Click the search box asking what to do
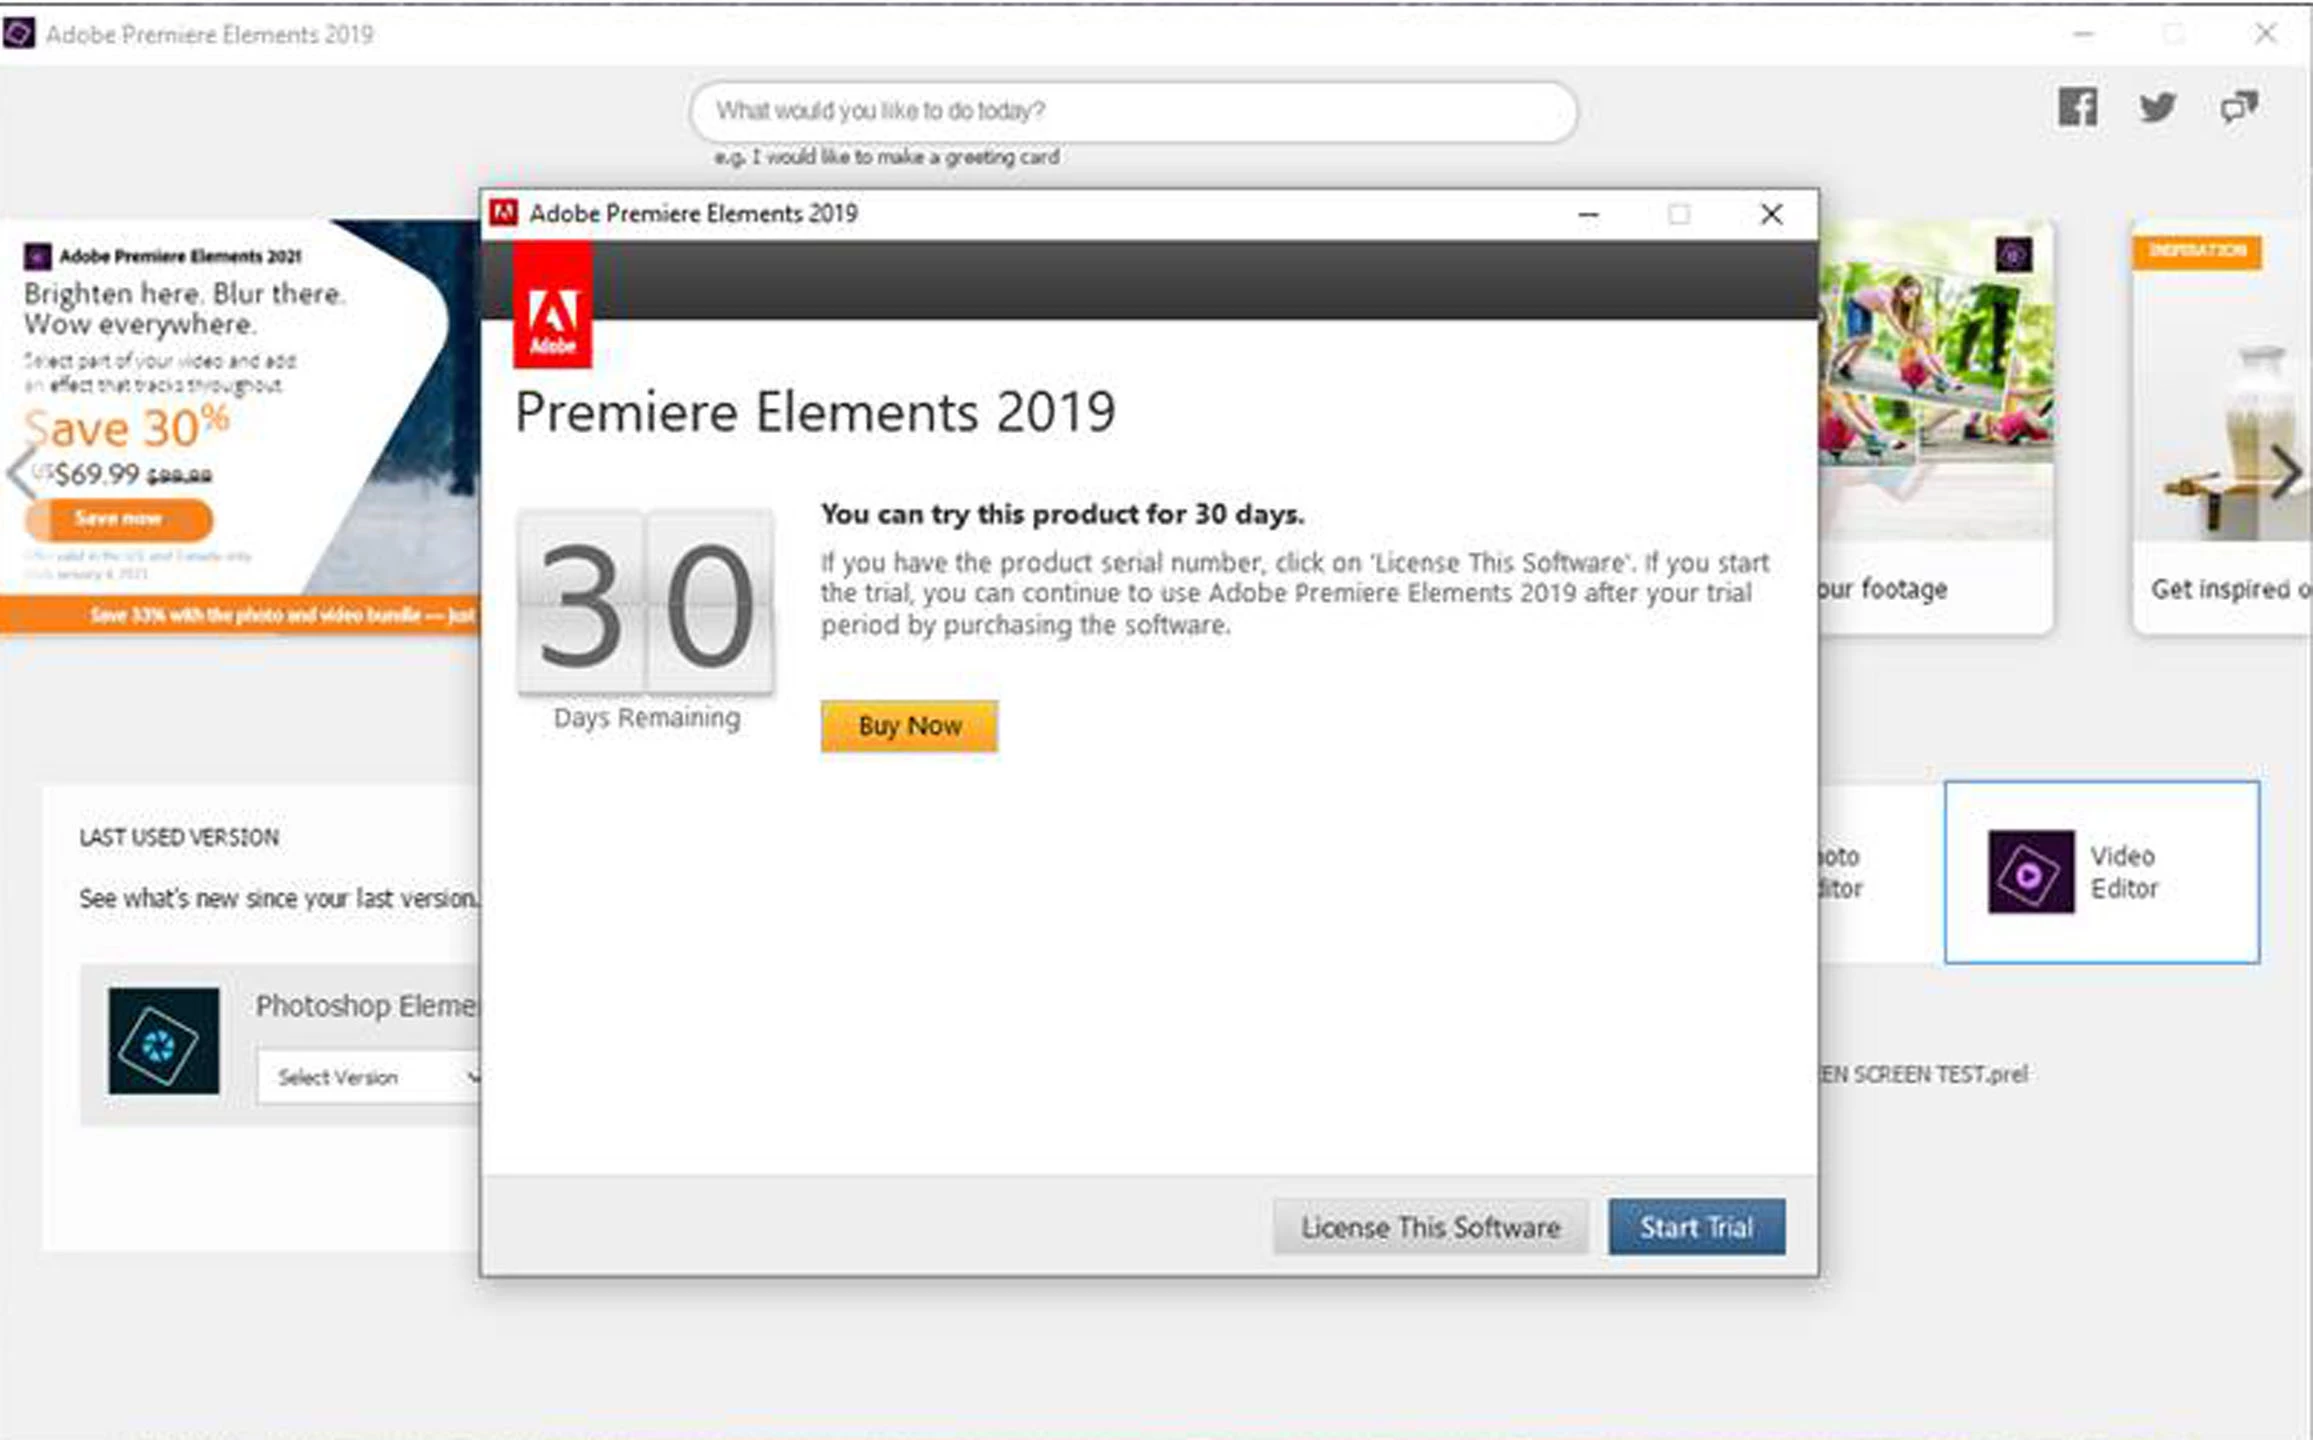This screenshot has height=1440, width=2313. tap(1133, 111)
